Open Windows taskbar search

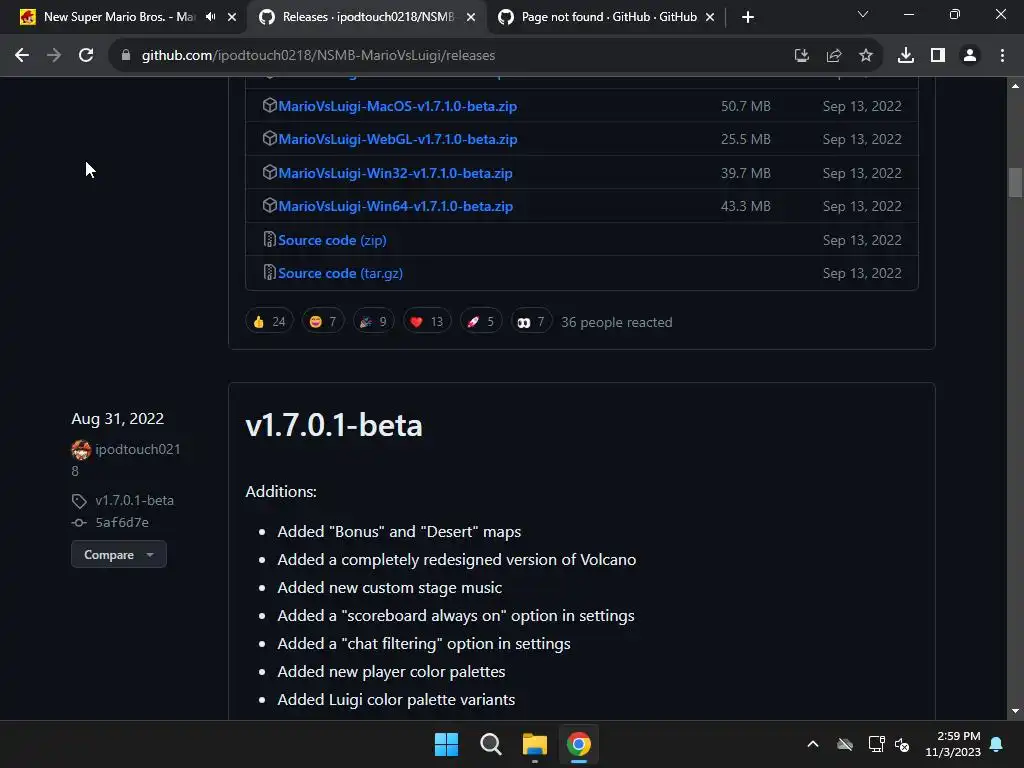[x=490, y=744]
